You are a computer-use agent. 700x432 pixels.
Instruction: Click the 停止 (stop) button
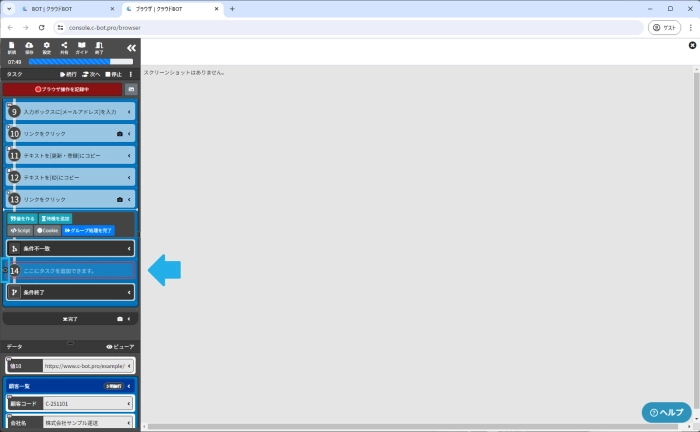113,74
